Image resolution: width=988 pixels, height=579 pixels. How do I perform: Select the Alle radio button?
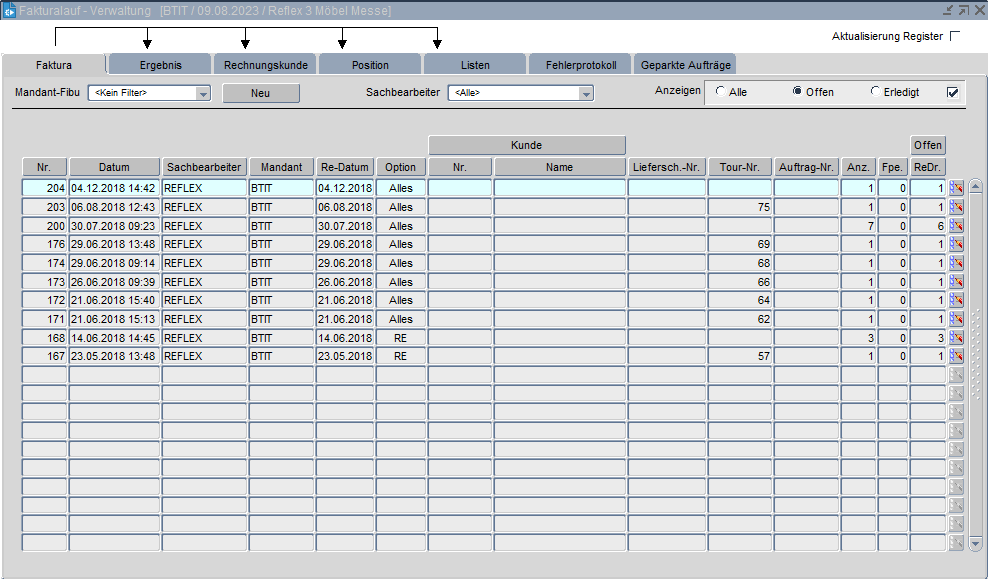pos(720,92)
